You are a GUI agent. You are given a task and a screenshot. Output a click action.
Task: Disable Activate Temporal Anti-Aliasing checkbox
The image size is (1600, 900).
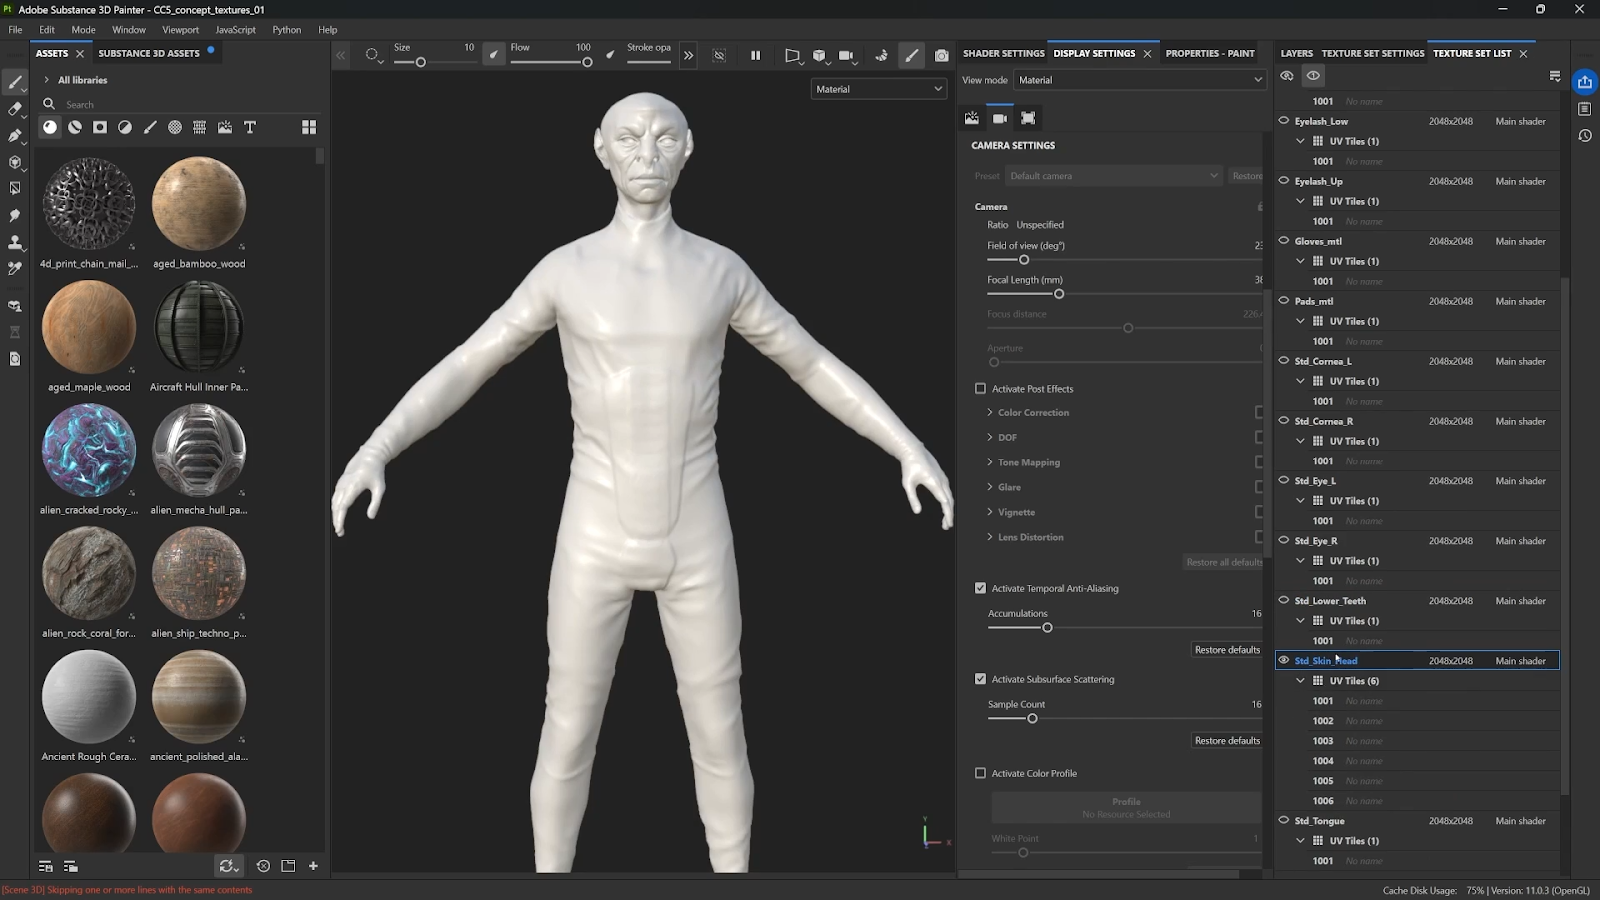coord(980,588)
